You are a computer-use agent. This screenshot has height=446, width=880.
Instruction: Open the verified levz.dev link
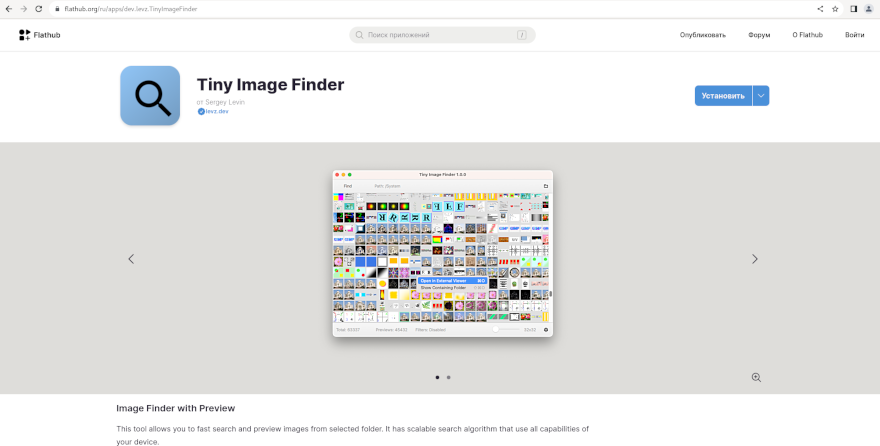pos(217,112)
